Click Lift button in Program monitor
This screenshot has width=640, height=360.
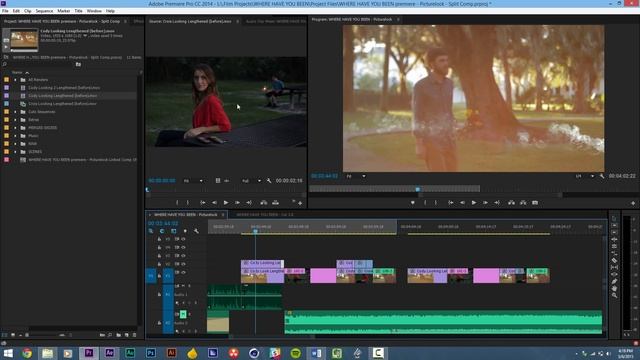[x=511, y=202]
